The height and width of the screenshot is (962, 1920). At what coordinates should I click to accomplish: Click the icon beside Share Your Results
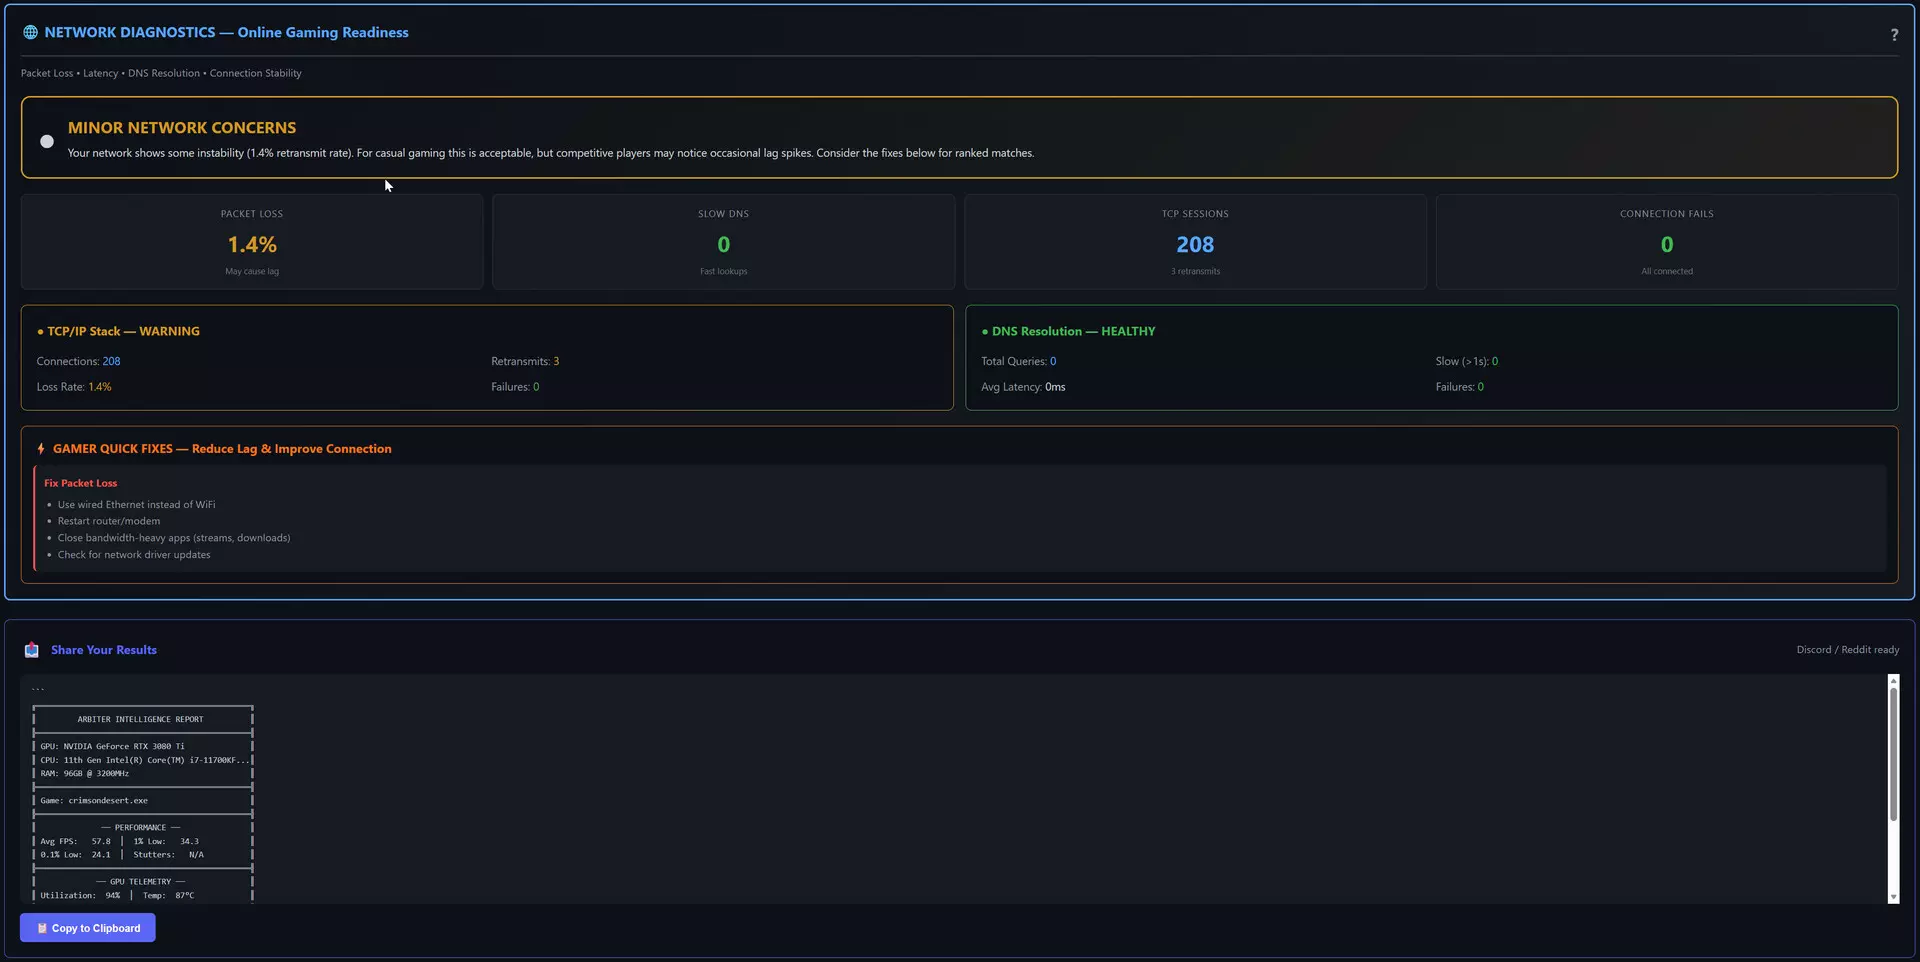[32, 650]
